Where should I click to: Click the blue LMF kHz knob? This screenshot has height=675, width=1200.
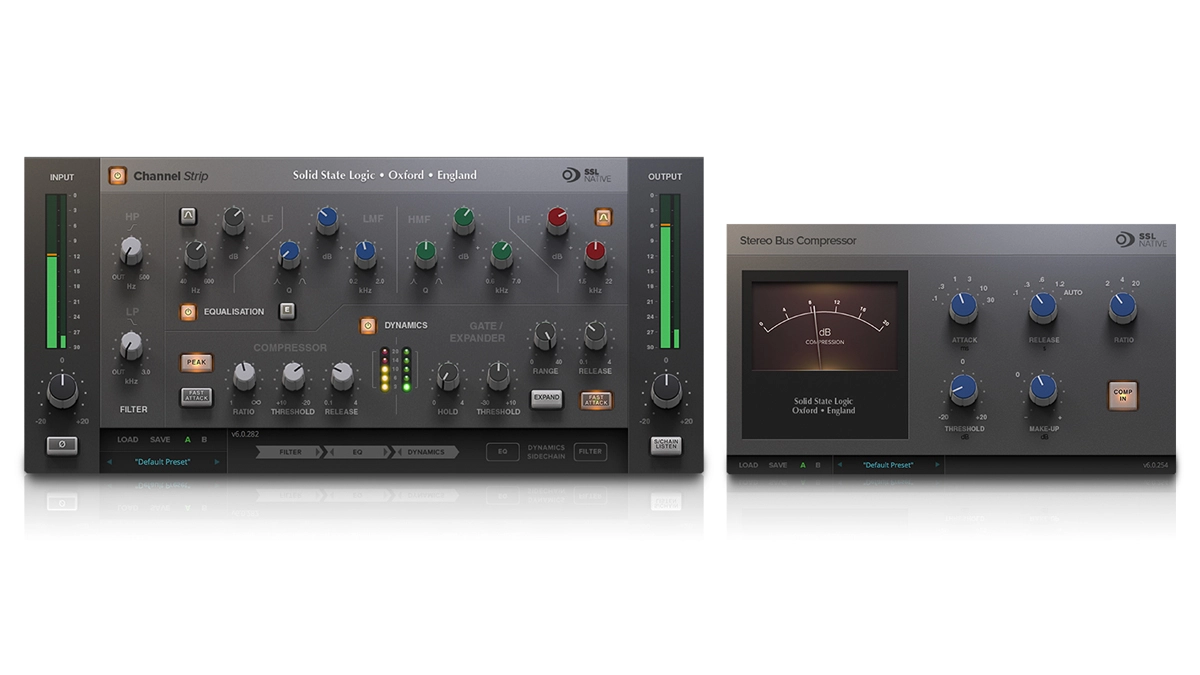pyautogui.click(x=364, y=254)
